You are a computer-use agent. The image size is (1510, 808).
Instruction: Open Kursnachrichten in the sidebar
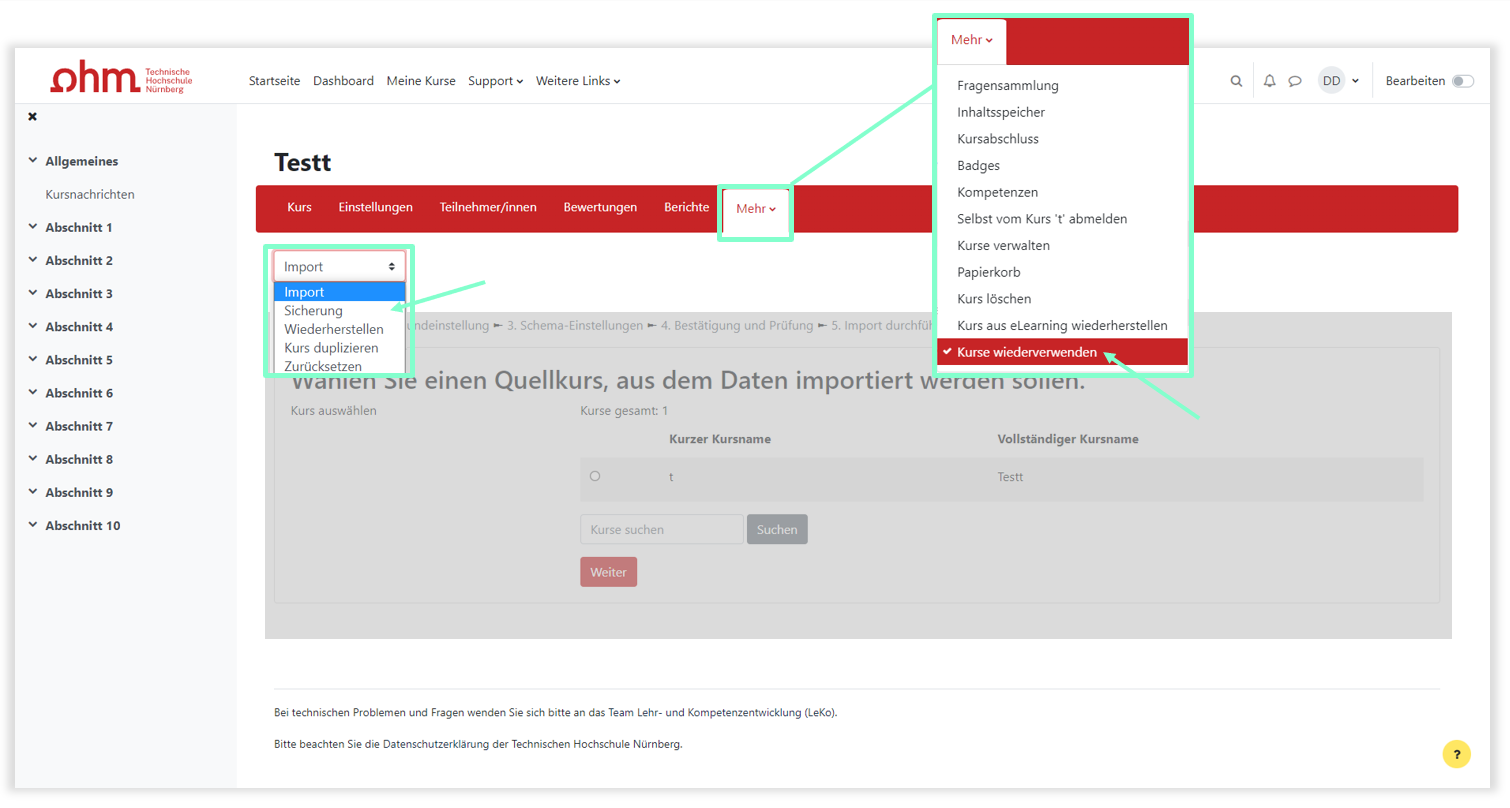click(x=90, y=195)
